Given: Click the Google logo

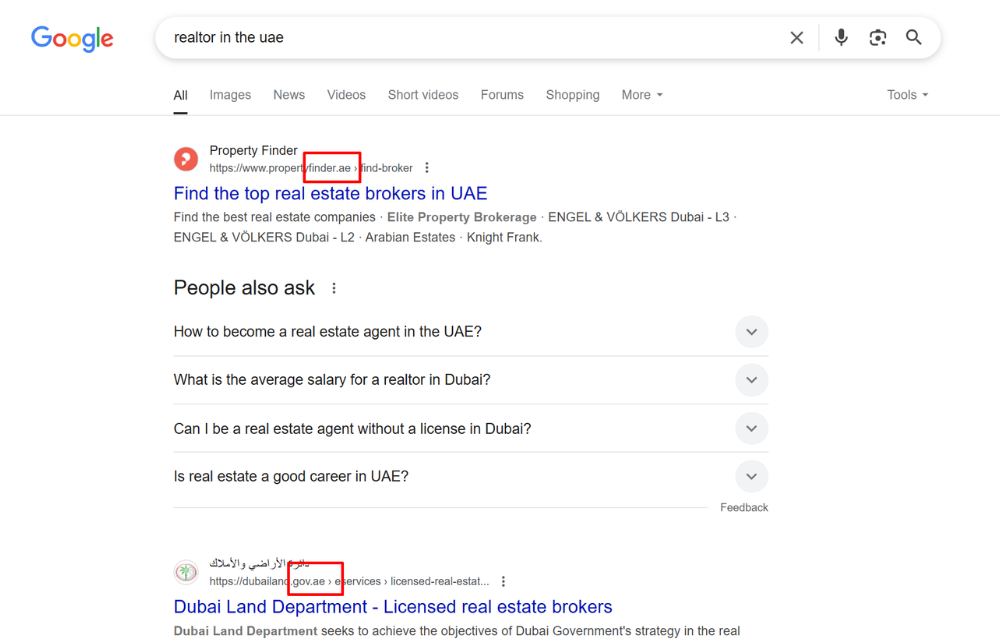Looking at the screenshot, I should [x=71, y=38].
